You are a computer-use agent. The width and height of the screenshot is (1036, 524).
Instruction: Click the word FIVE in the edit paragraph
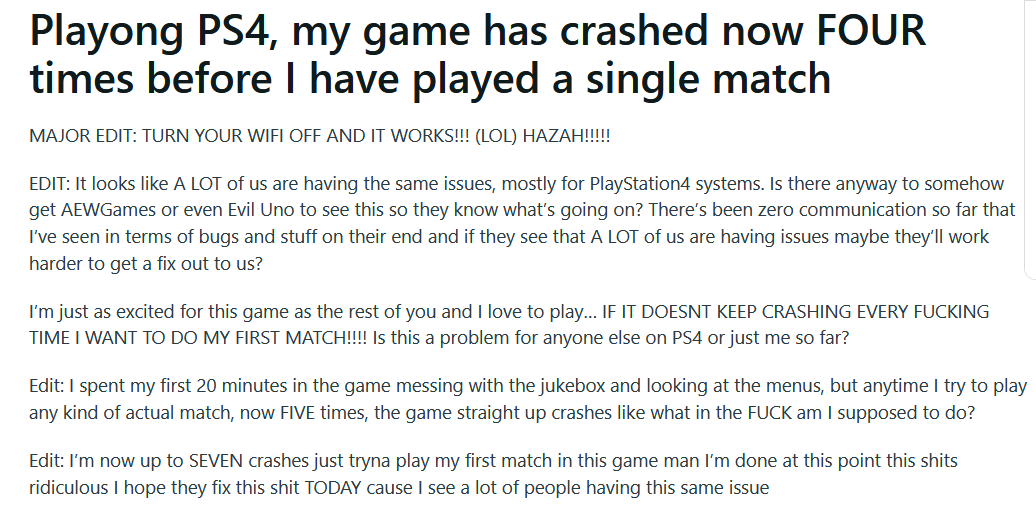pyautogui.click(x=298, y=413)
